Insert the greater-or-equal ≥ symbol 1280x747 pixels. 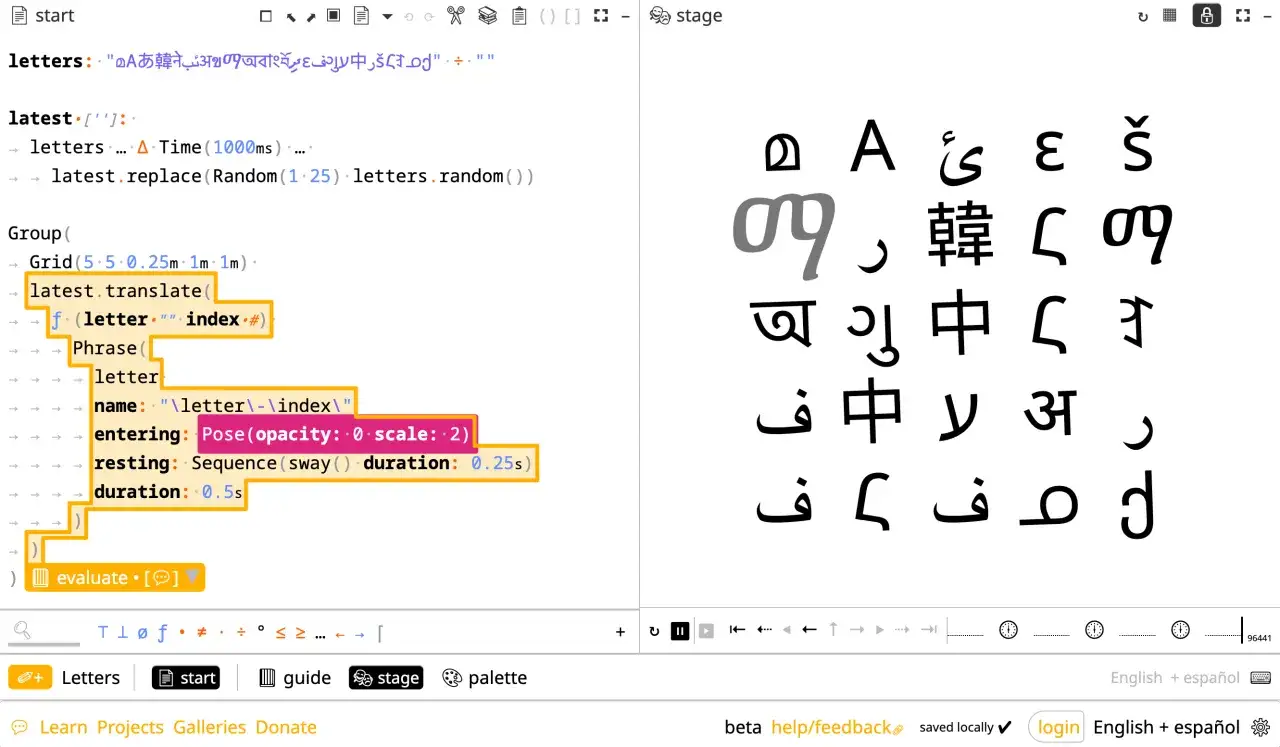click(300, 632)
